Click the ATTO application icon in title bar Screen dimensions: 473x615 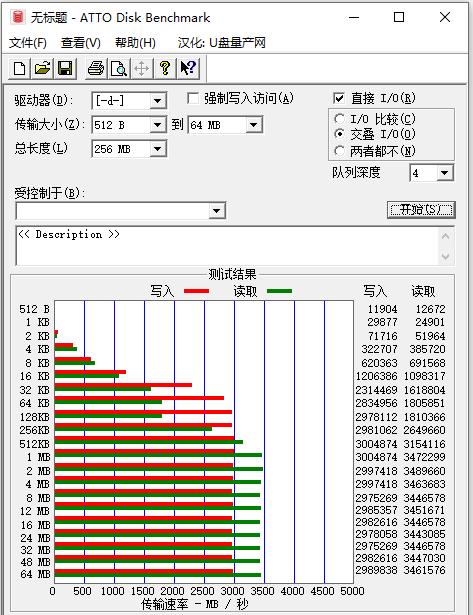click(x=18, y=18)
